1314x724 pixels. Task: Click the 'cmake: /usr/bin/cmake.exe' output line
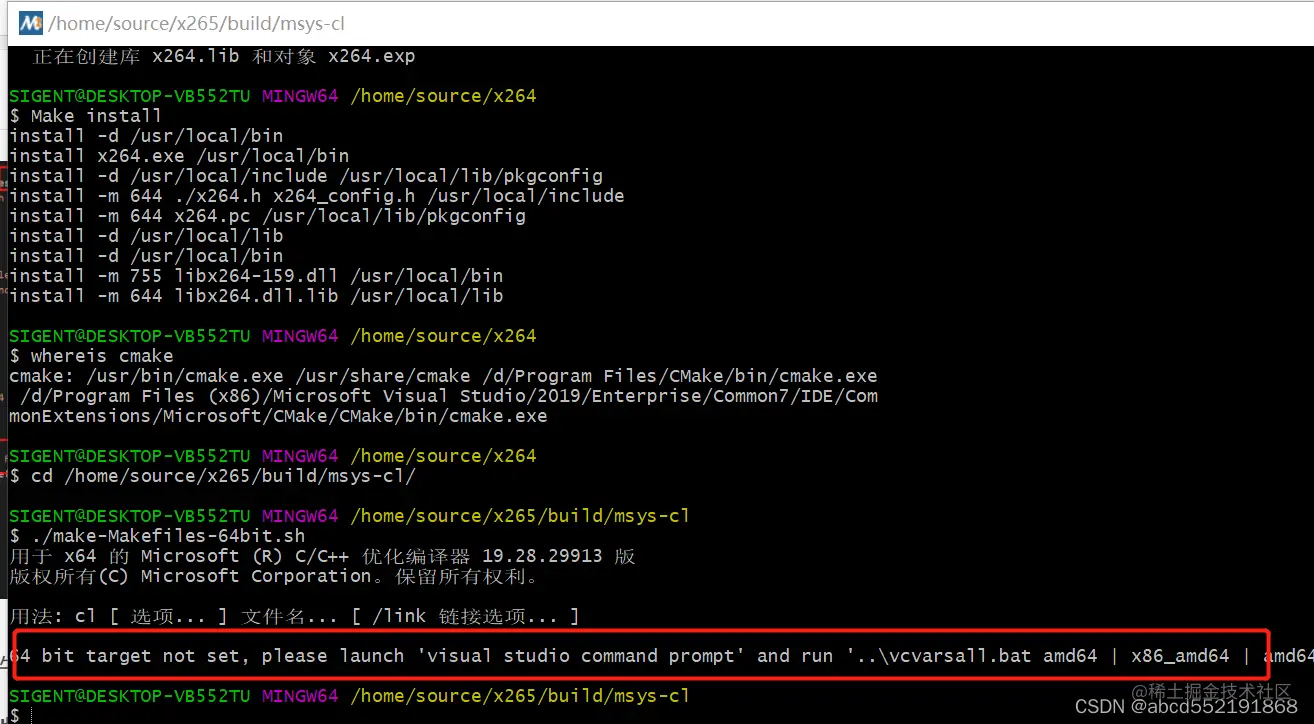tap(443, 376)
